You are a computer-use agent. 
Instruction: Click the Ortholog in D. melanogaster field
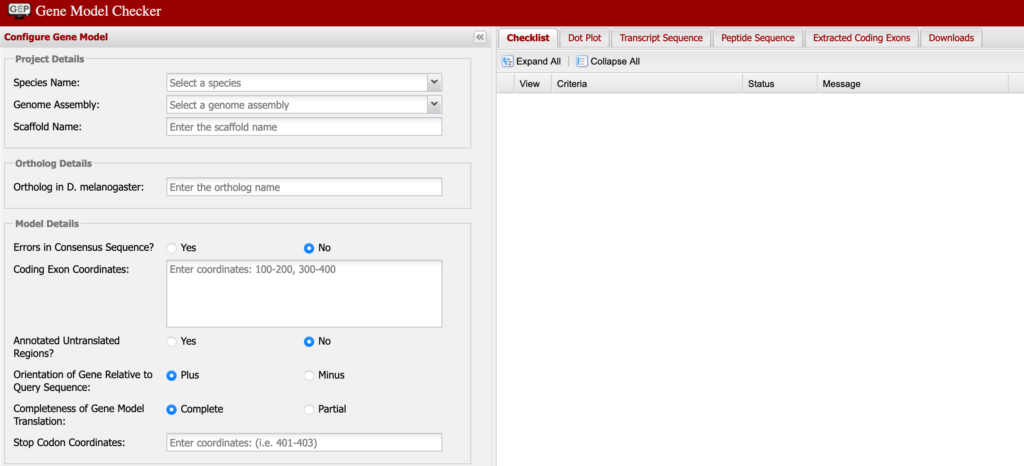click(304, 187)
